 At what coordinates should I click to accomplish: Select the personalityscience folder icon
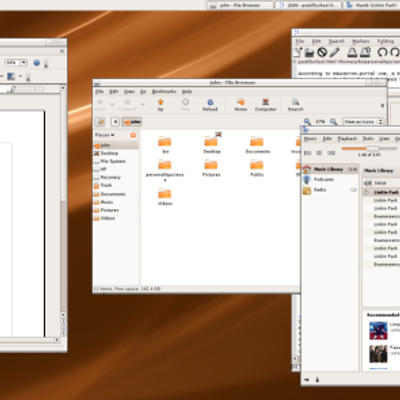click(165, 165)
